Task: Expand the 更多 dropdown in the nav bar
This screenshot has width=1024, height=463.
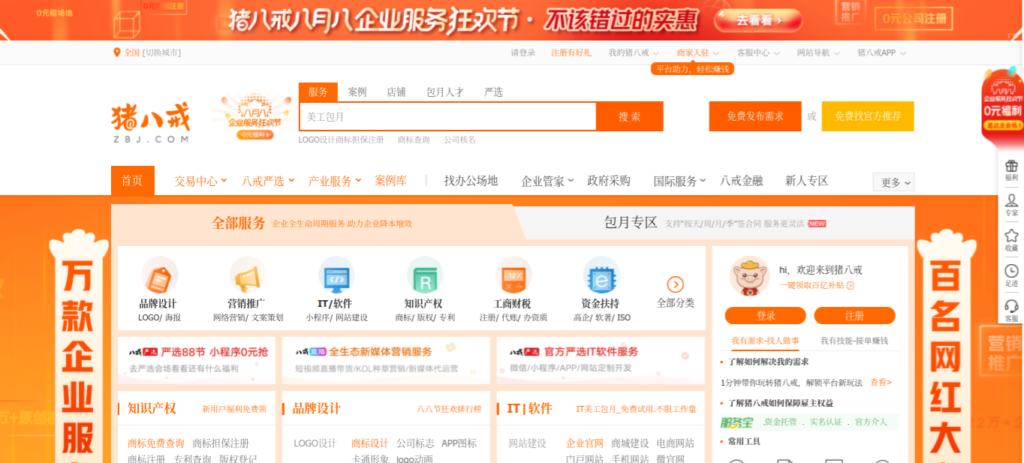Action: (893, 182)
